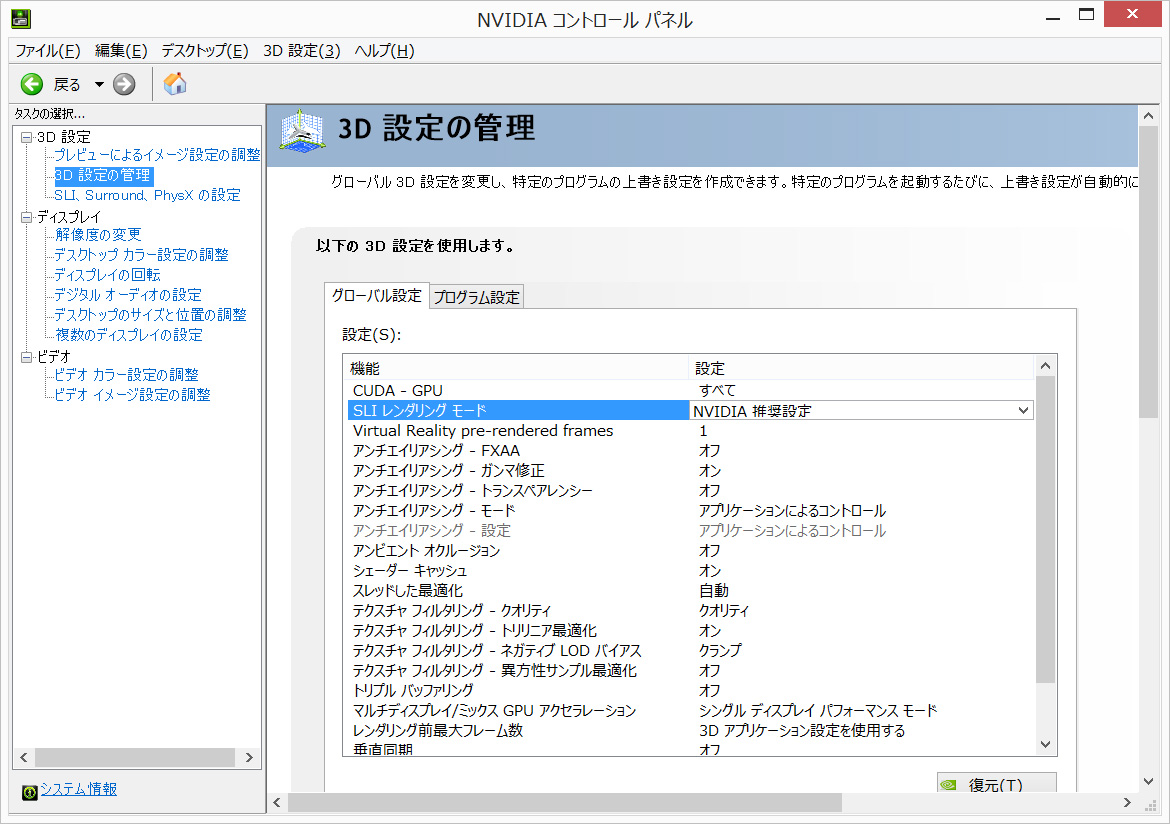Open the SLI レンダリング モード dropdown

point(1022,410)
